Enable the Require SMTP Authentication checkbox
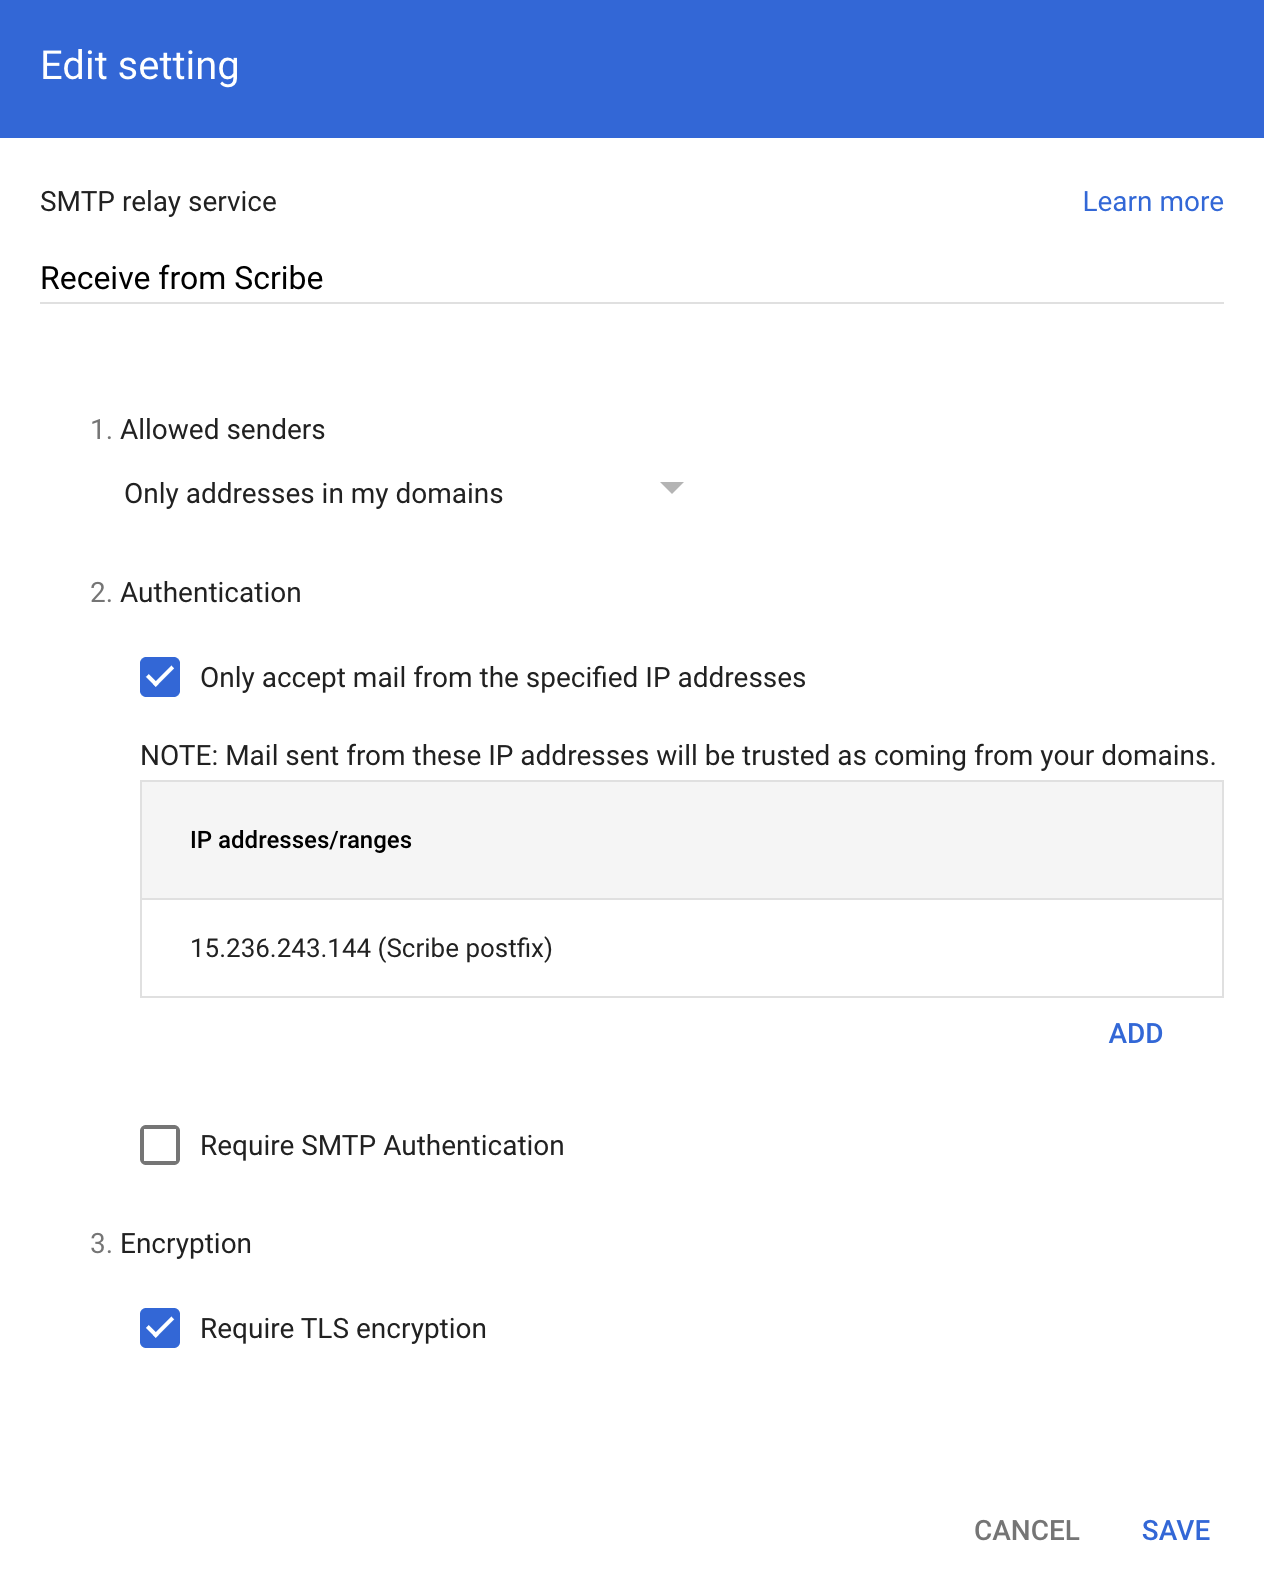Image resolution: width=1264 pixels, height=1576 pixels. (160, 1145)
